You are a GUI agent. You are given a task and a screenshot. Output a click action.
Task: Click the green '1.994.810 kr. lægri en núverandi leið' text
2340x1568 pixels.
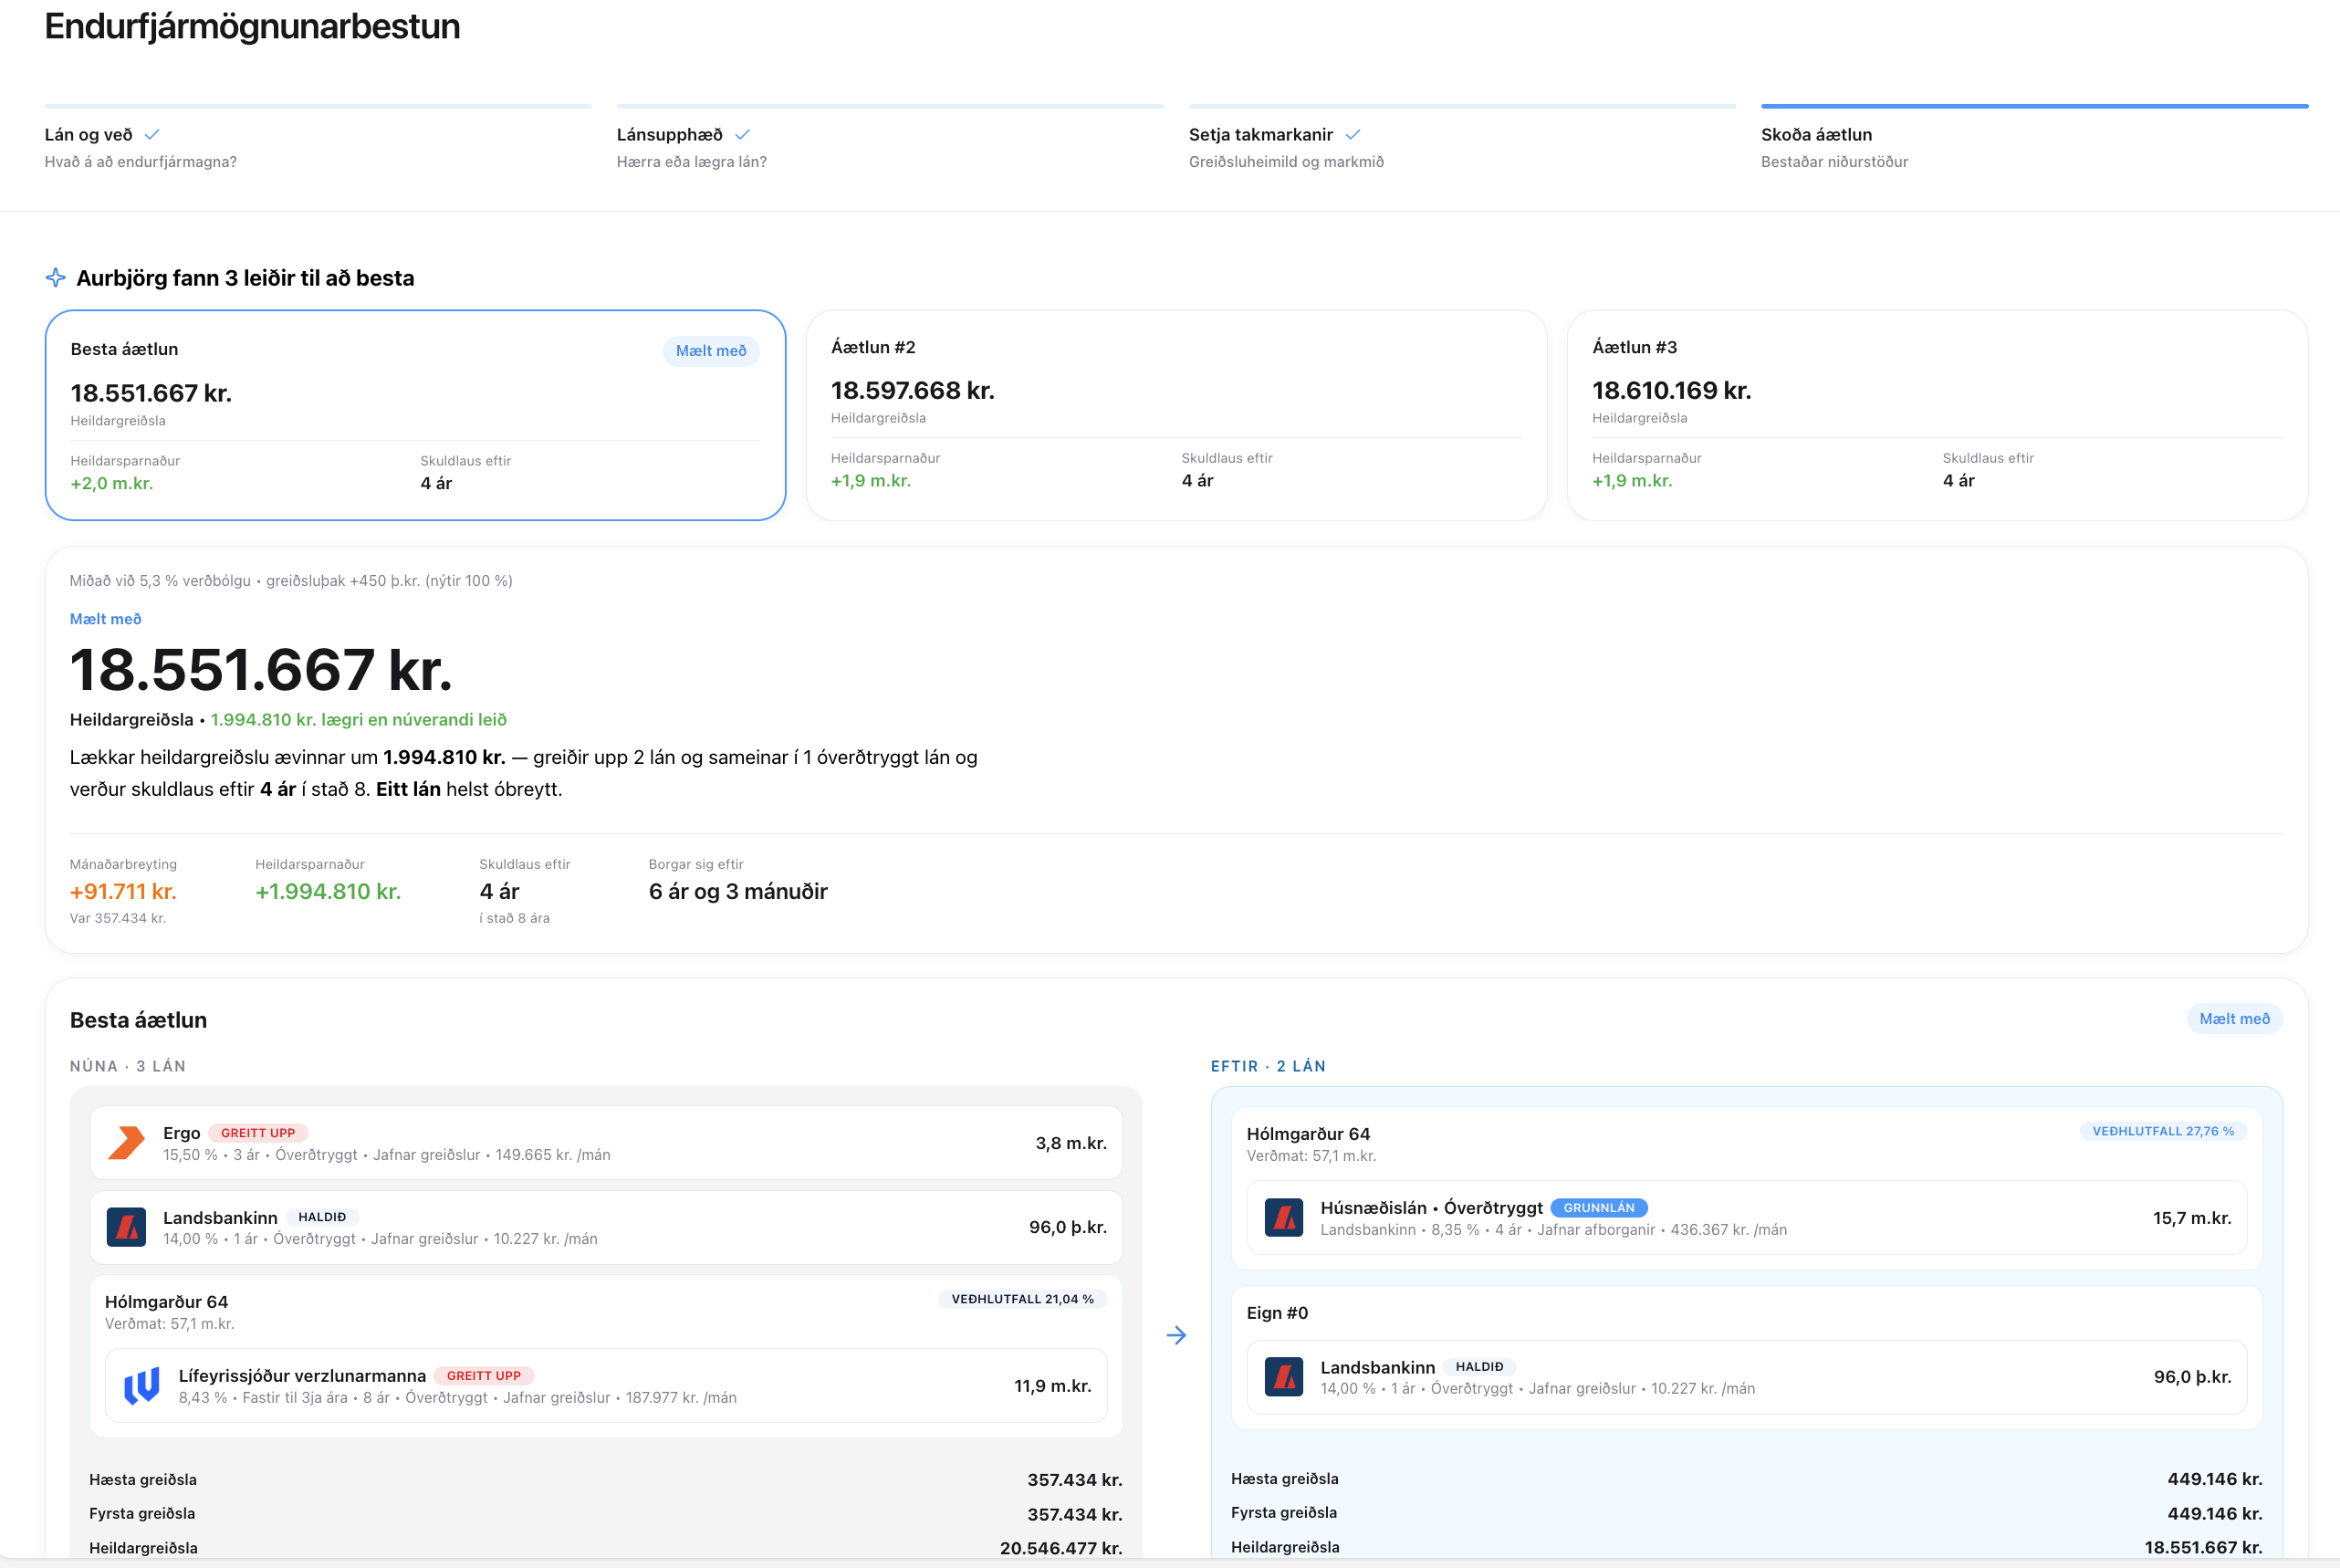(359, 720)
